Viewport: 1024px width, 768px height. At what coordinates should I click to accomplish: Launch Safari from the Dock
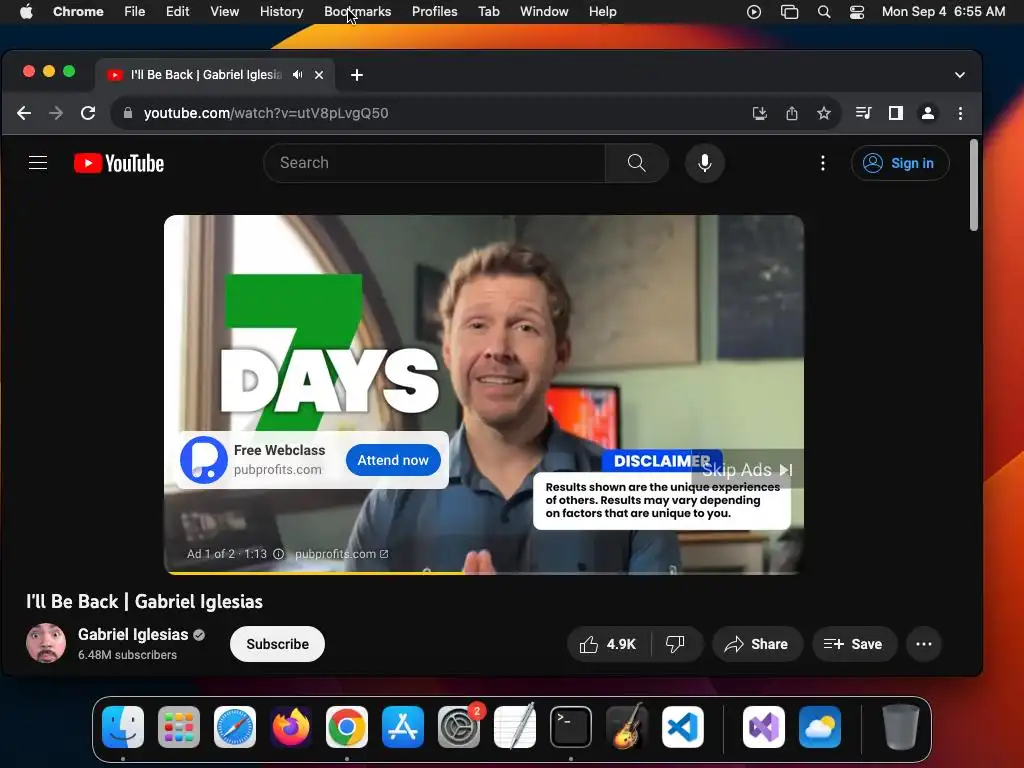234,727
